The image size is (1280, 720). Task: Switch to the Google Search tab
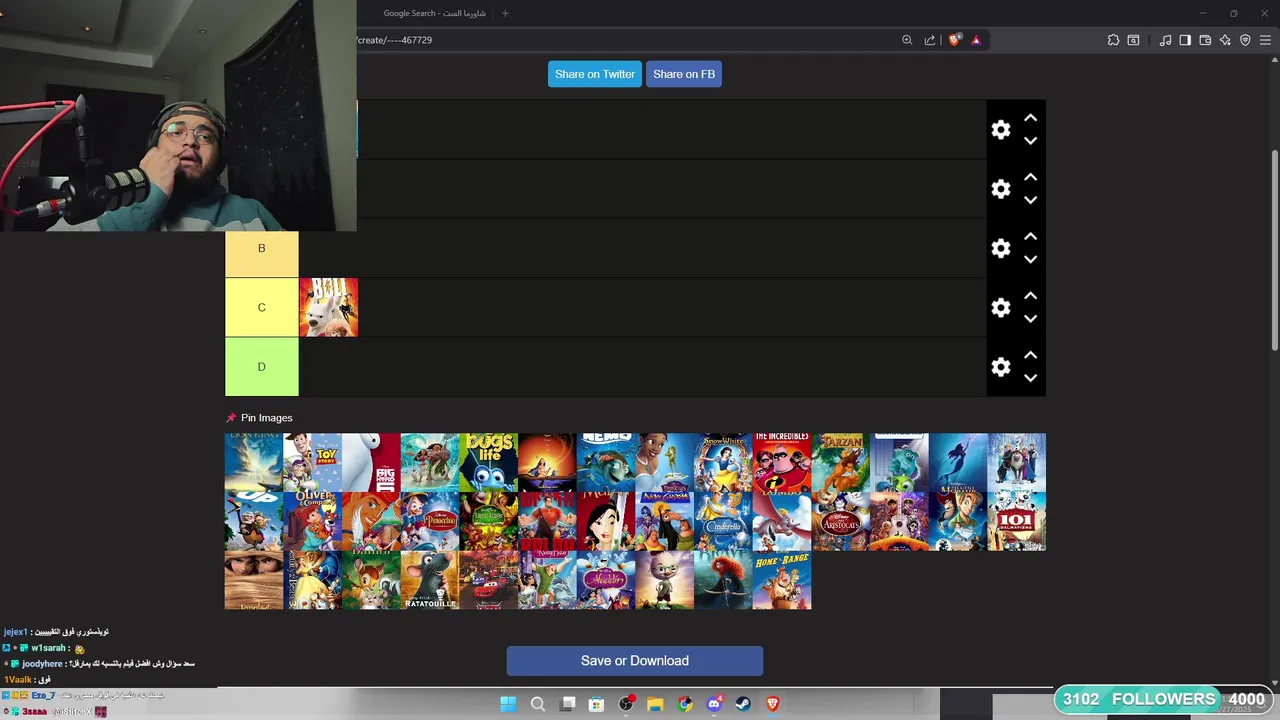click(x=434, y=13)
